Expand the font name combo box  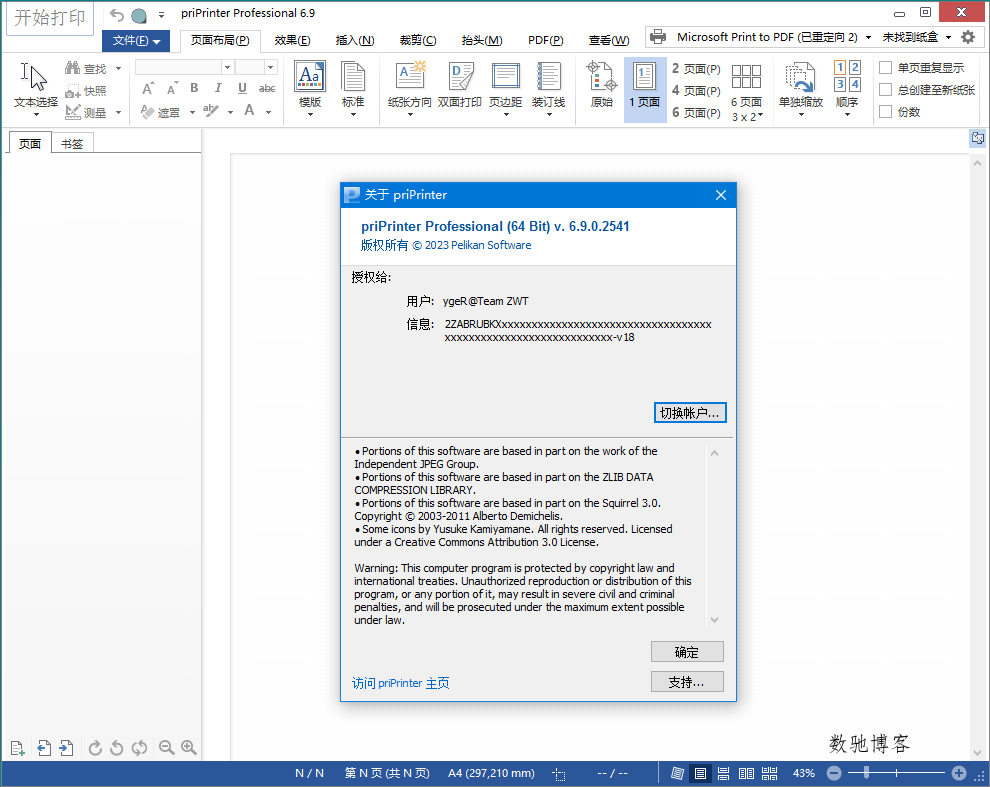click(227, 67)
